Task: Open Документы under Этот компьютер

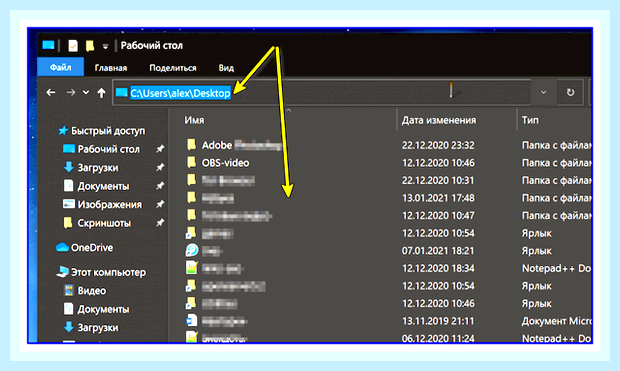Action: 103,309
